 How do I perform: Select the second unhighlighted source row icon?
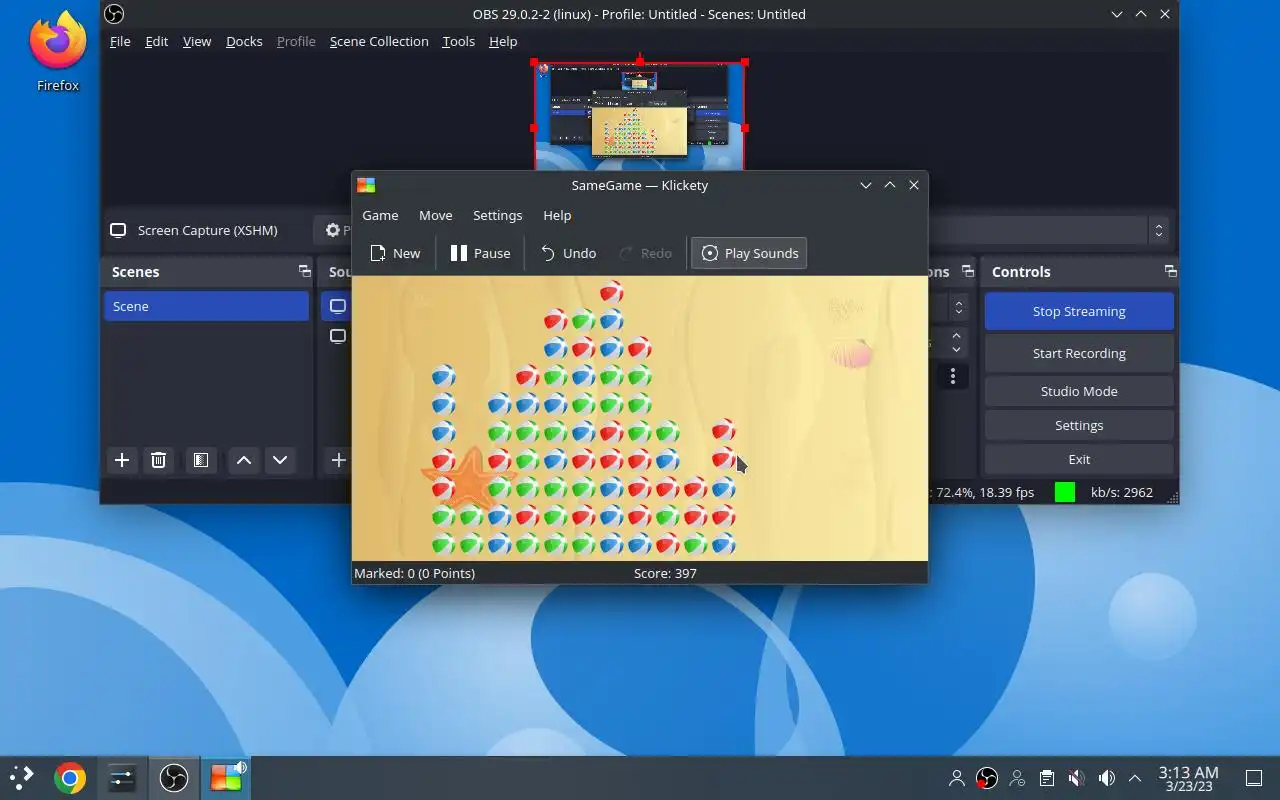tap(338, 336)
